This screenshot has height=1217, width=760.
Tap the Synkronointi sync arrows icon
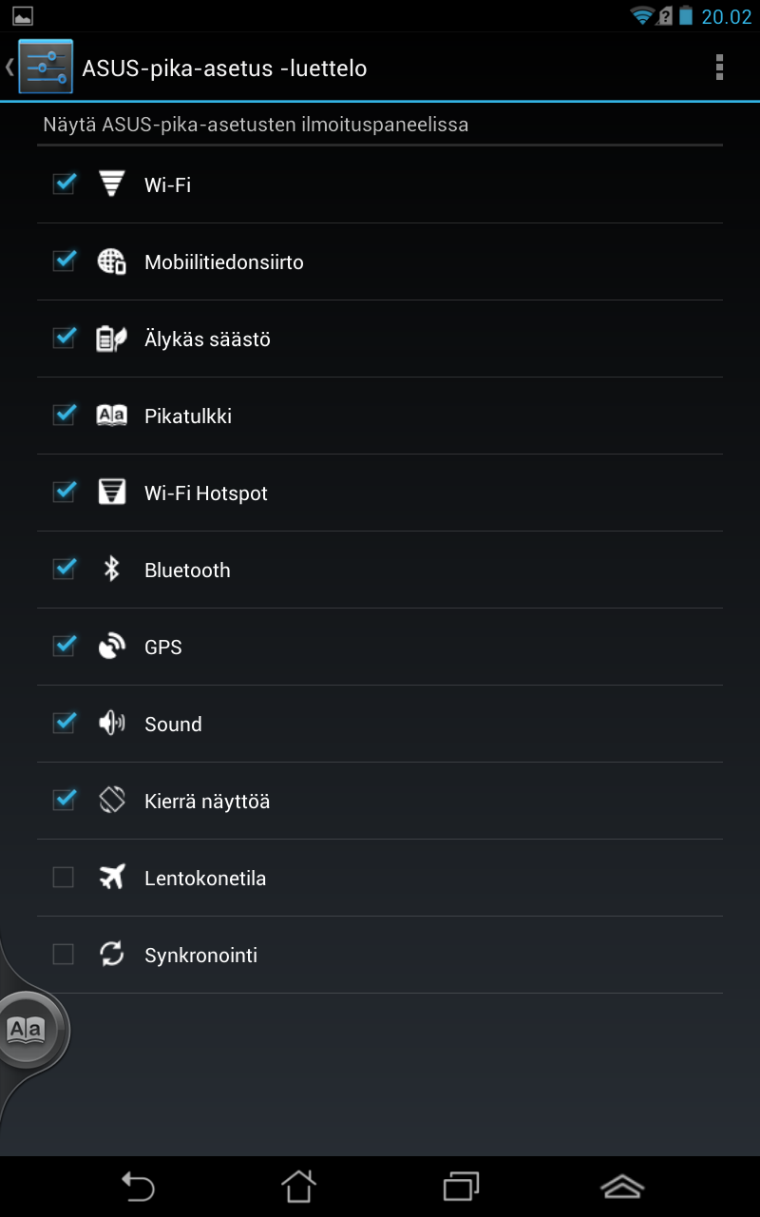tap(112, 955)
